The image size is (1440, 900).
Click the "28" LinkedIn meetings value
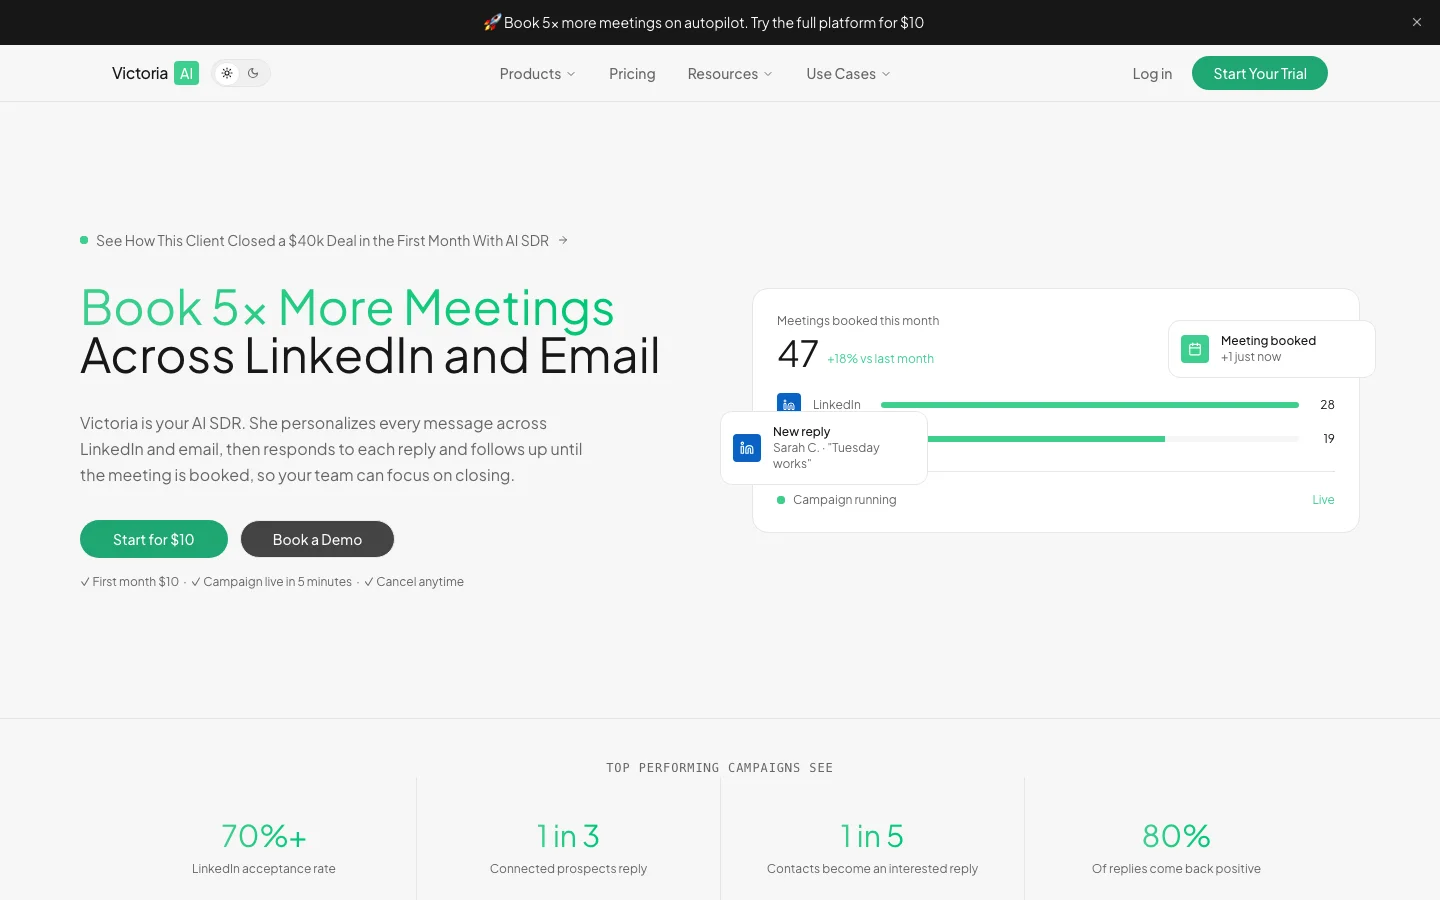coord(1327,405)
